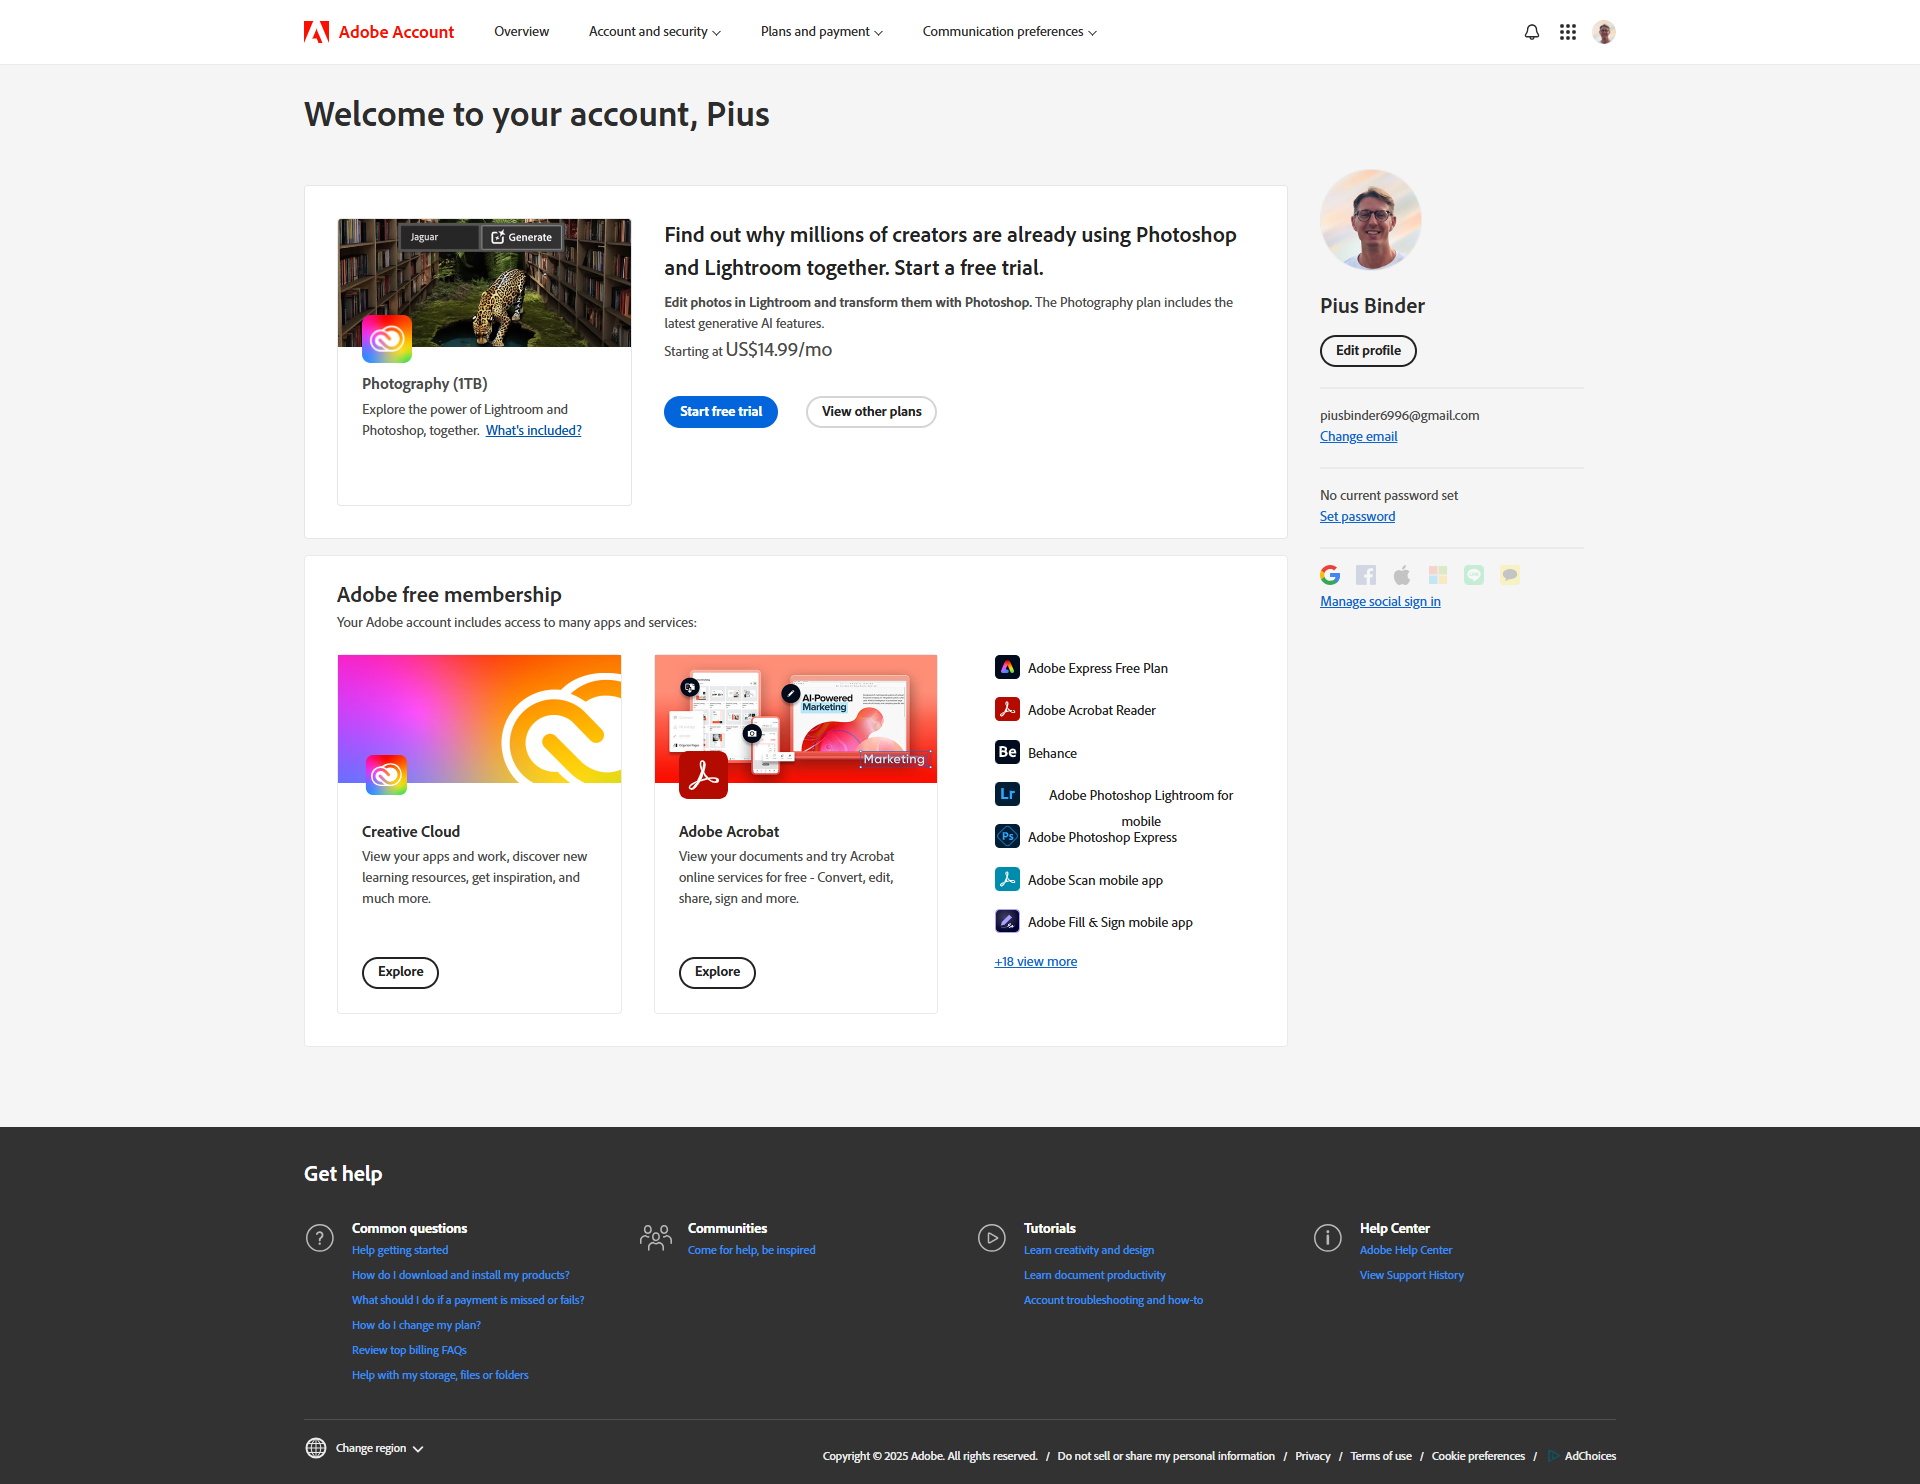Click the Adobe Scan mobile app icon
This screenshot has width=1920, height=1484.
click(1007, 879)
